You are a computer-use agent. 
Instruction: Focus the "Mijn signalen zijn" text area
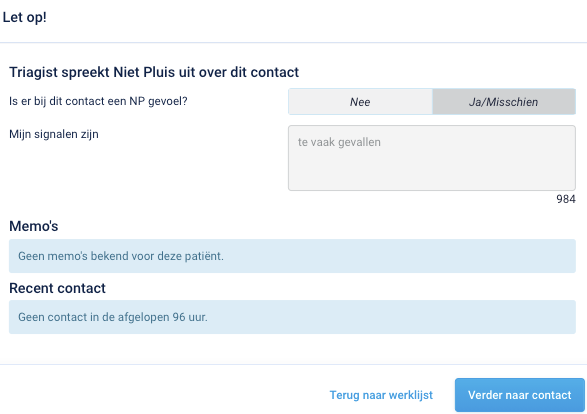click(x=432, y=158)
